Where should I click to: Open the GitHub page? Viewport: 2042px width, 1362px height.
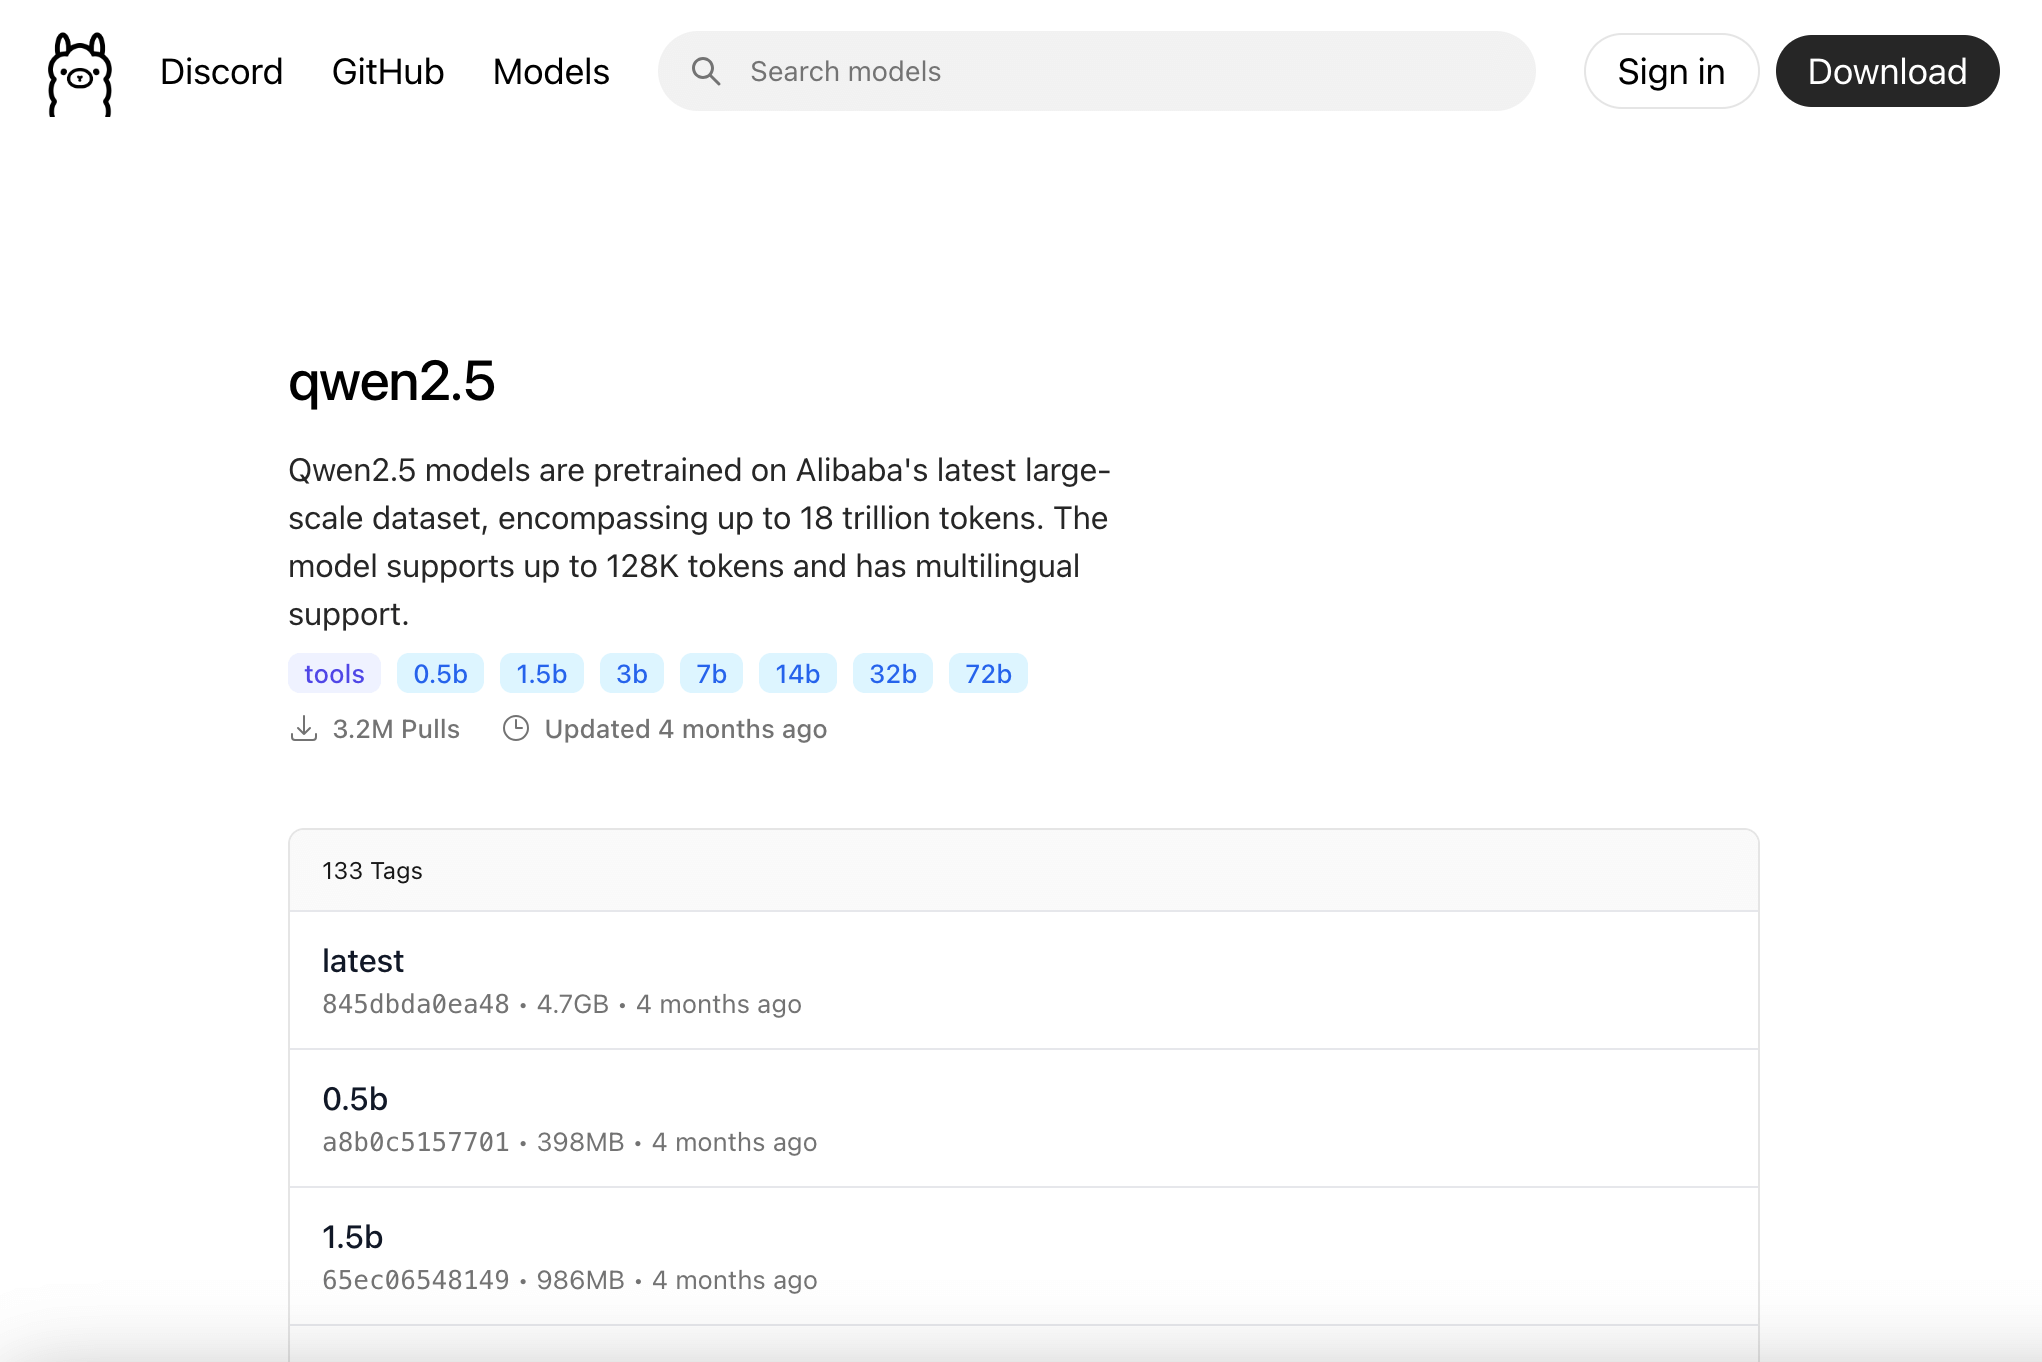(387, 71)
